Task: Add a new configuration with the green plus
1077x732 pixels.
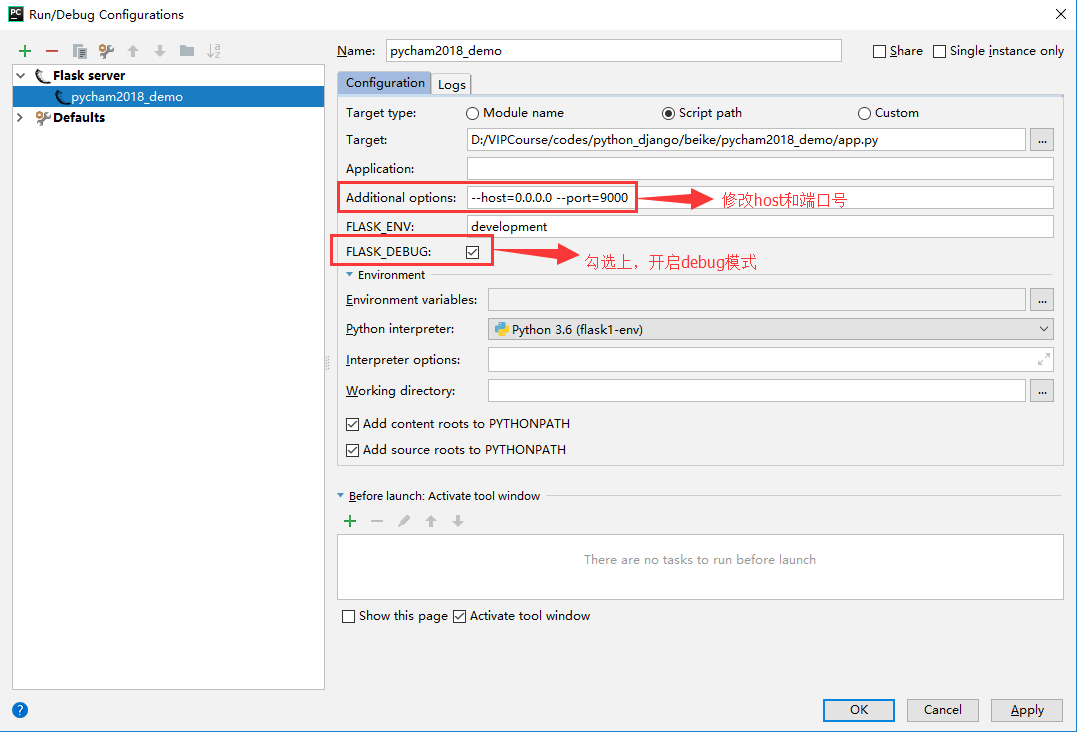Action: pyautogui.click(x=25, y=51)
